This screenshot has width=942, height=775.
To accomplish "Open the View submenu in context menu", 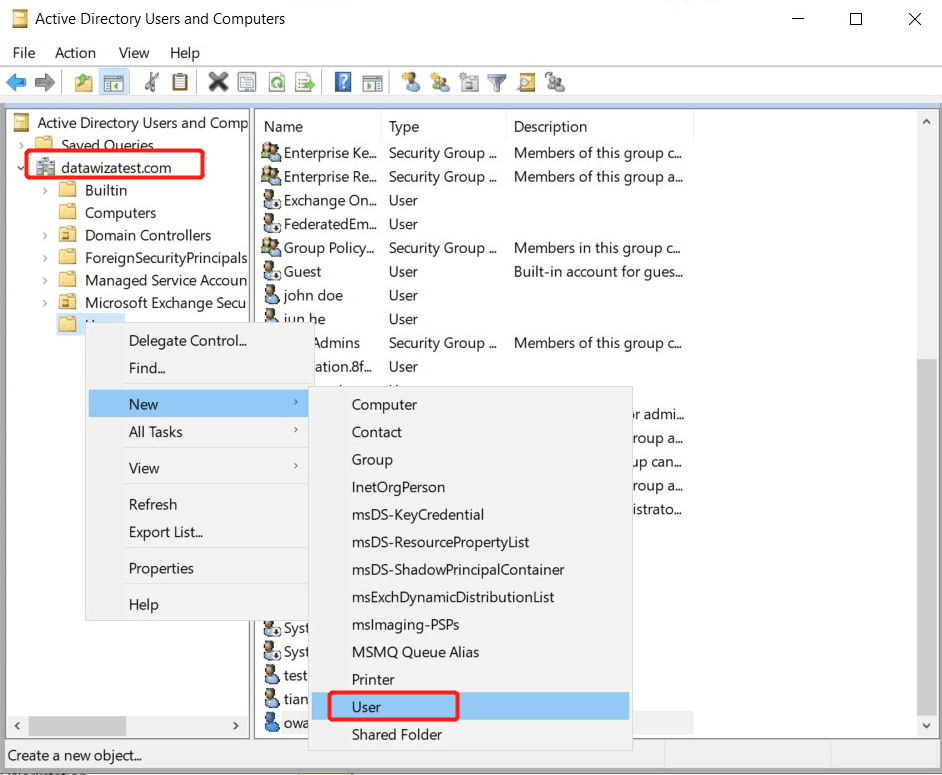I will [x=198, y=468].
